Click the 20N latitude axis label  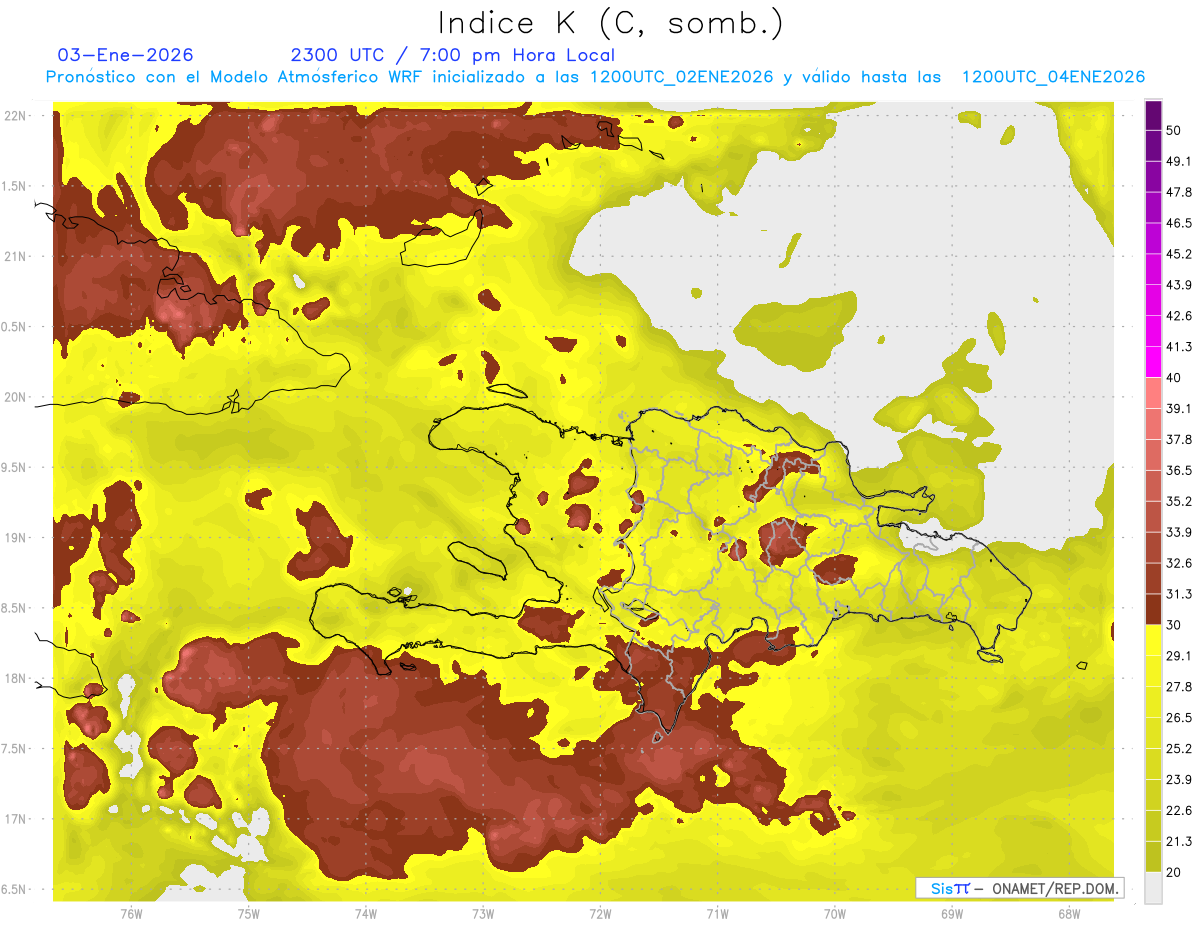16,397
